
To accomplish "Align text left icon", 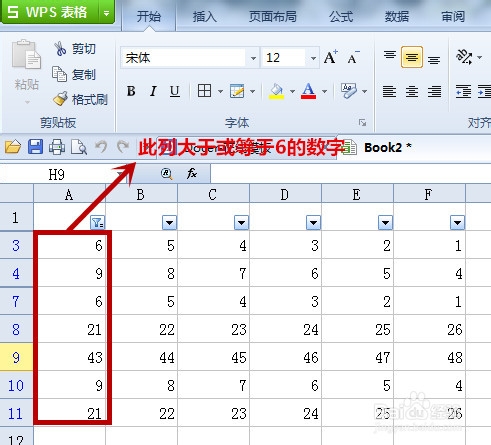I will [389, 91].
